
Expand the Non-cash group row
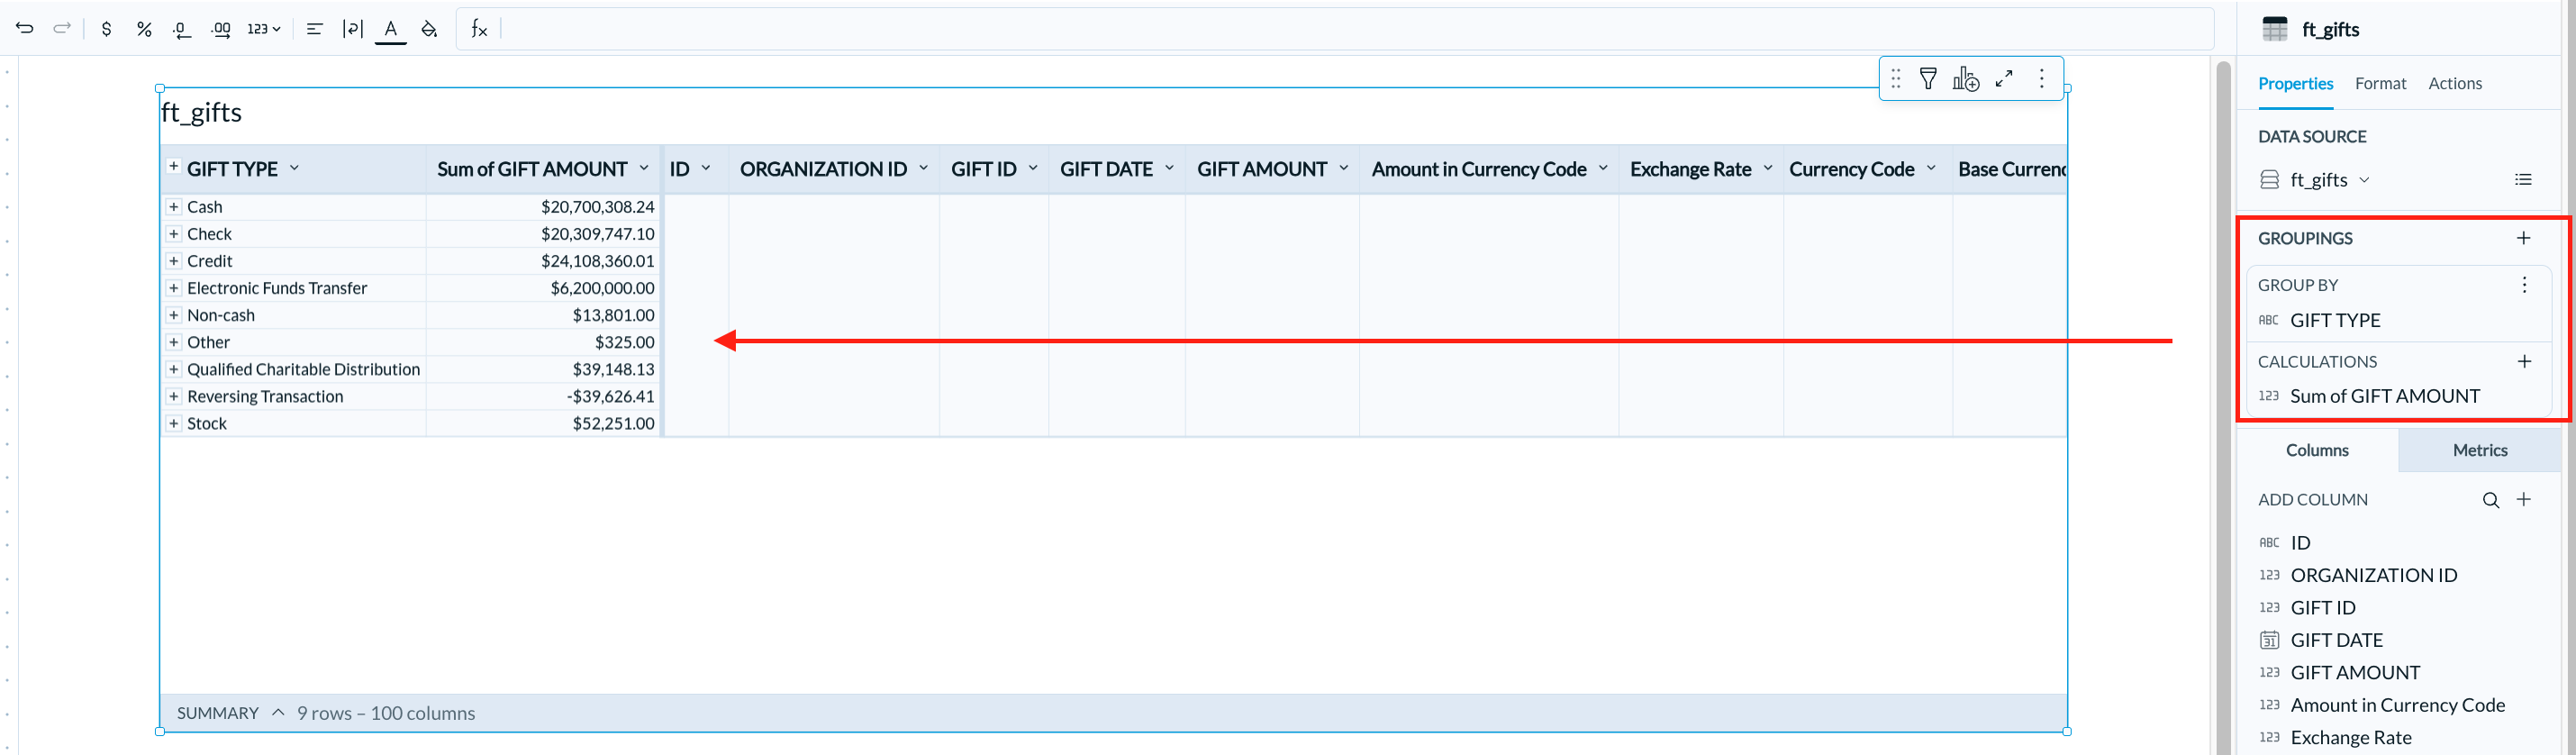[173, 315]
